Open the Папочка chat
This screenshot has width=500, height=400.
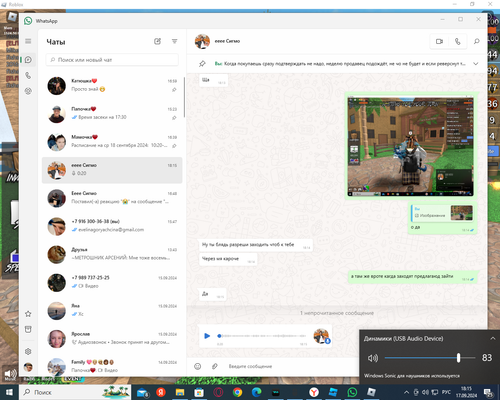click(x=112, y=114)
